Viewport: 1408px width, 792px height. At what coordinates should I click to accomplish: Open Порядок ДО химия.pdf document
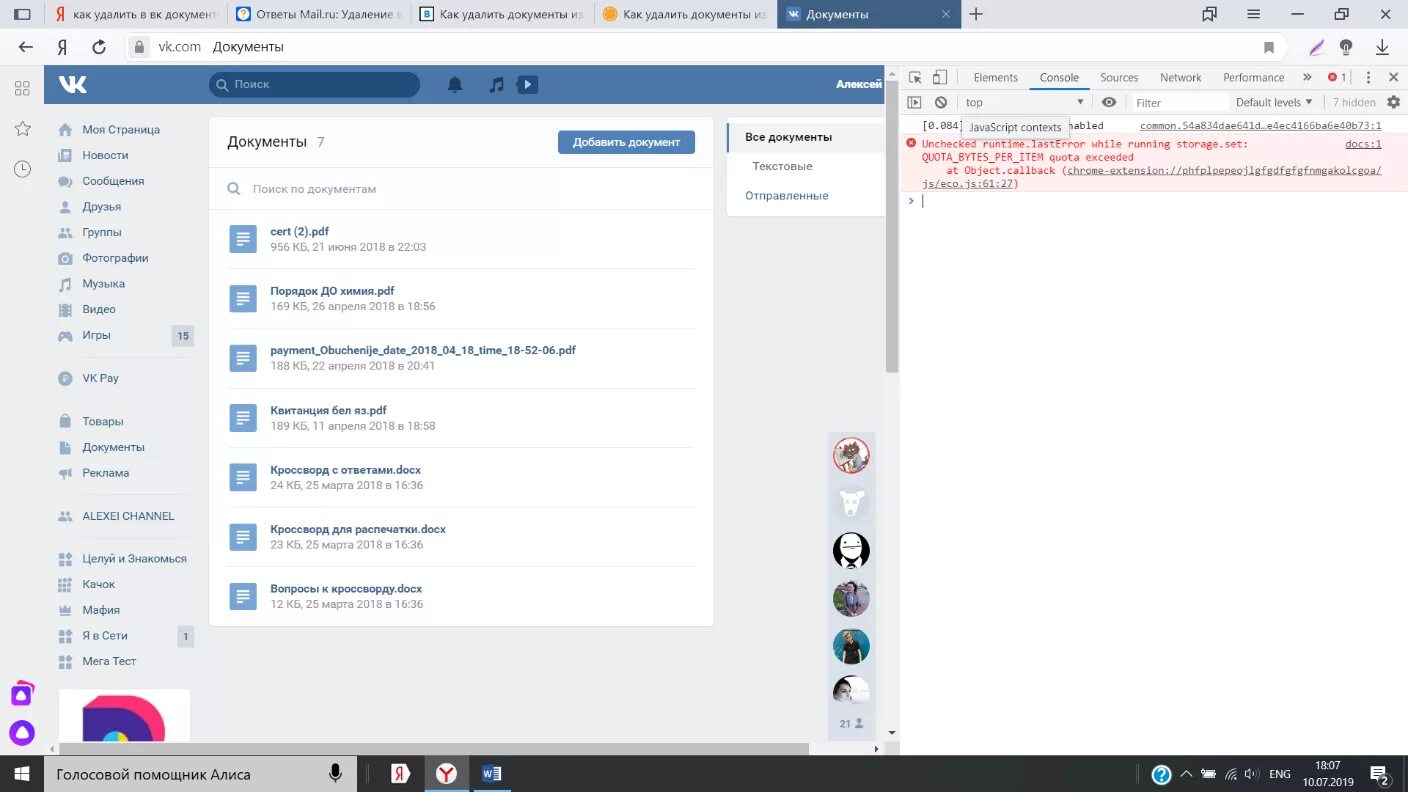pyautogui.click(x=332, y=291)
